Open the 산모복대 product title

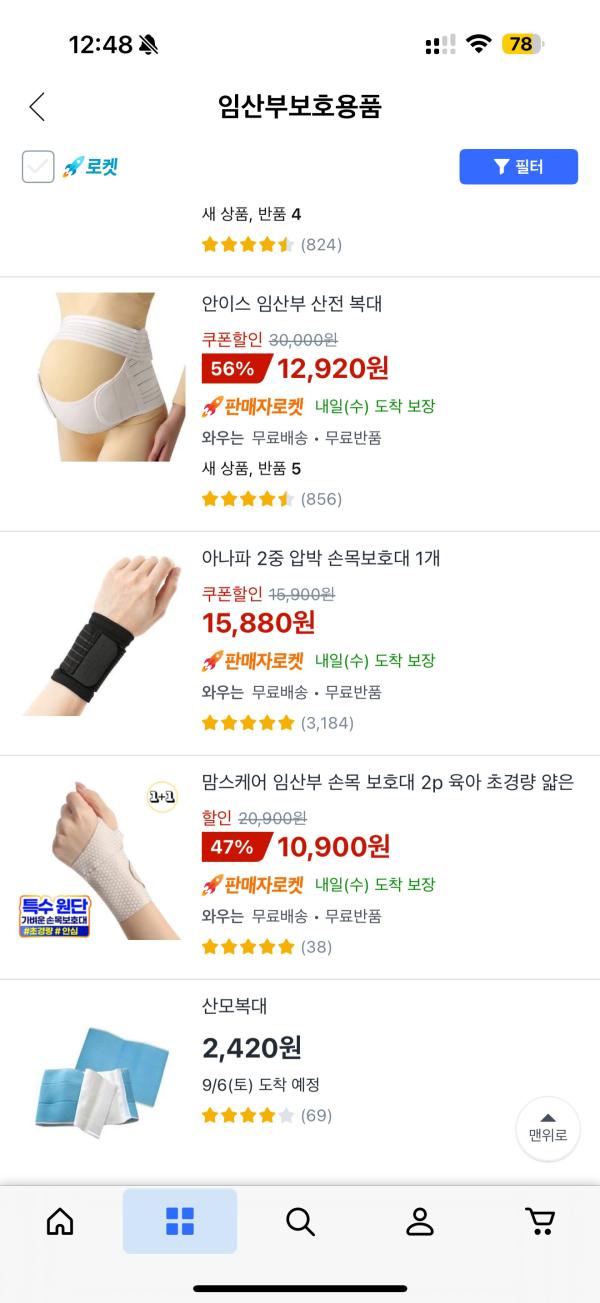click(235, 1006)
